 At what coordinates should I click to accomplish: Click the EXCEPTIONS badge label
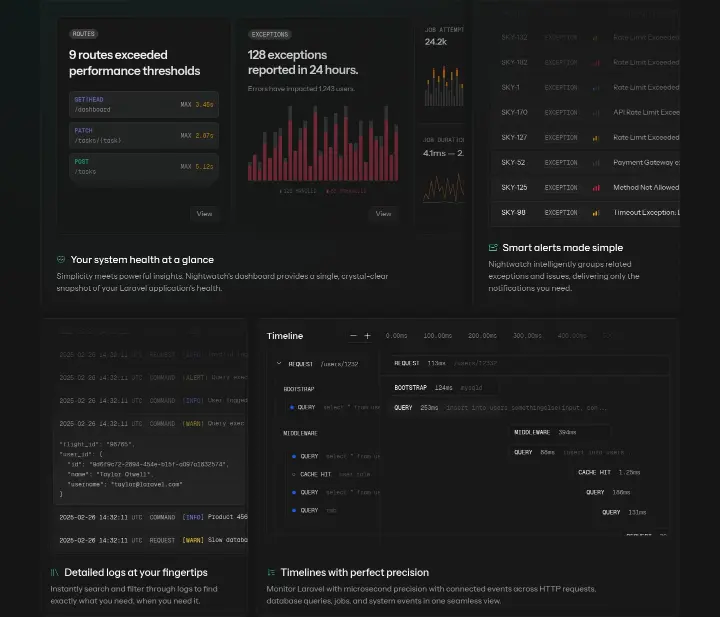[270, 34]
